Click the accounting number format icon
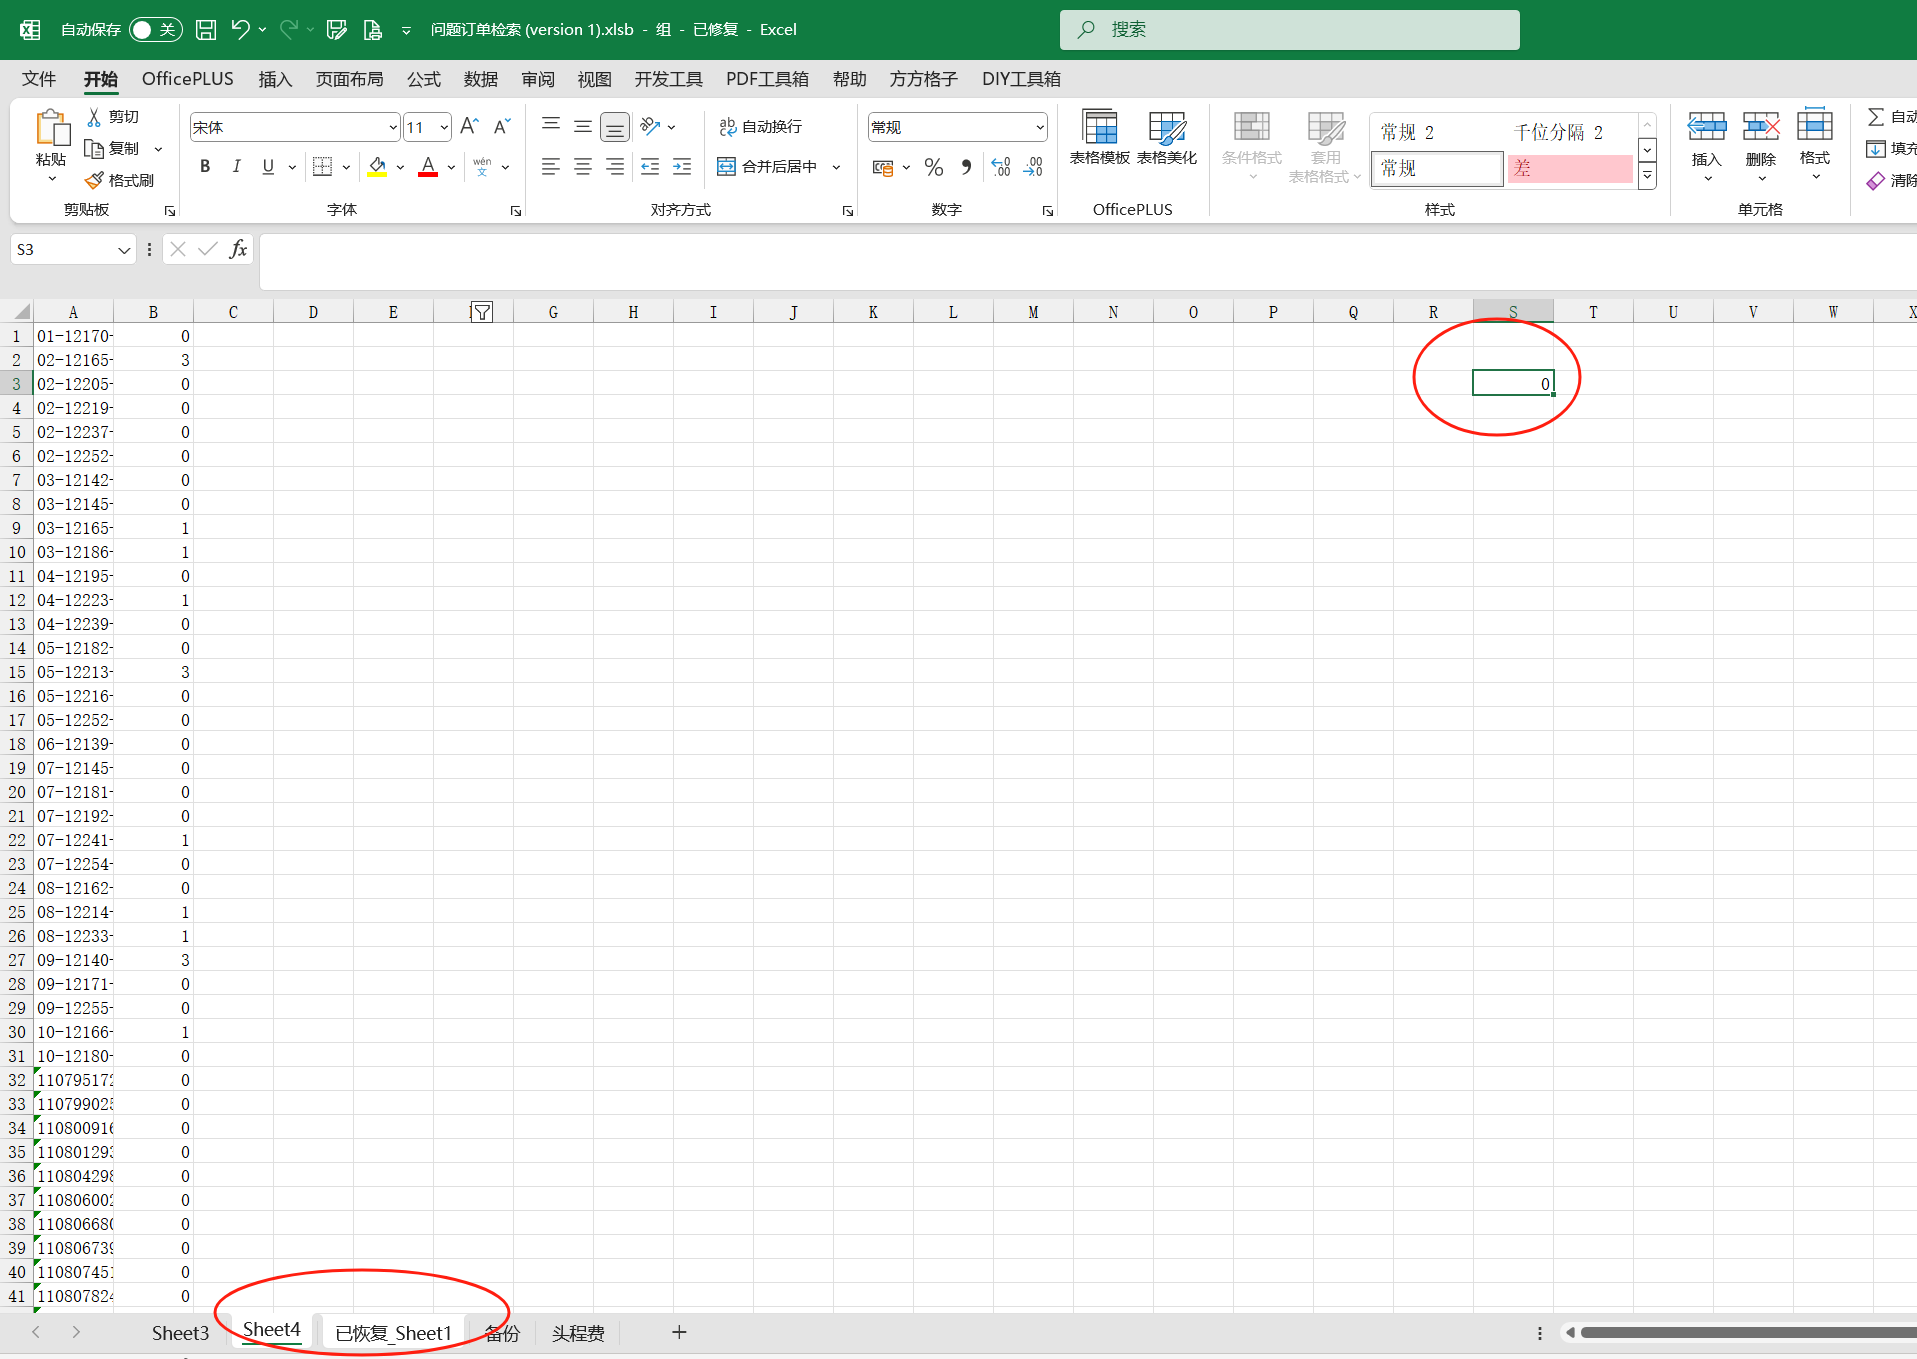 point(882,167)
